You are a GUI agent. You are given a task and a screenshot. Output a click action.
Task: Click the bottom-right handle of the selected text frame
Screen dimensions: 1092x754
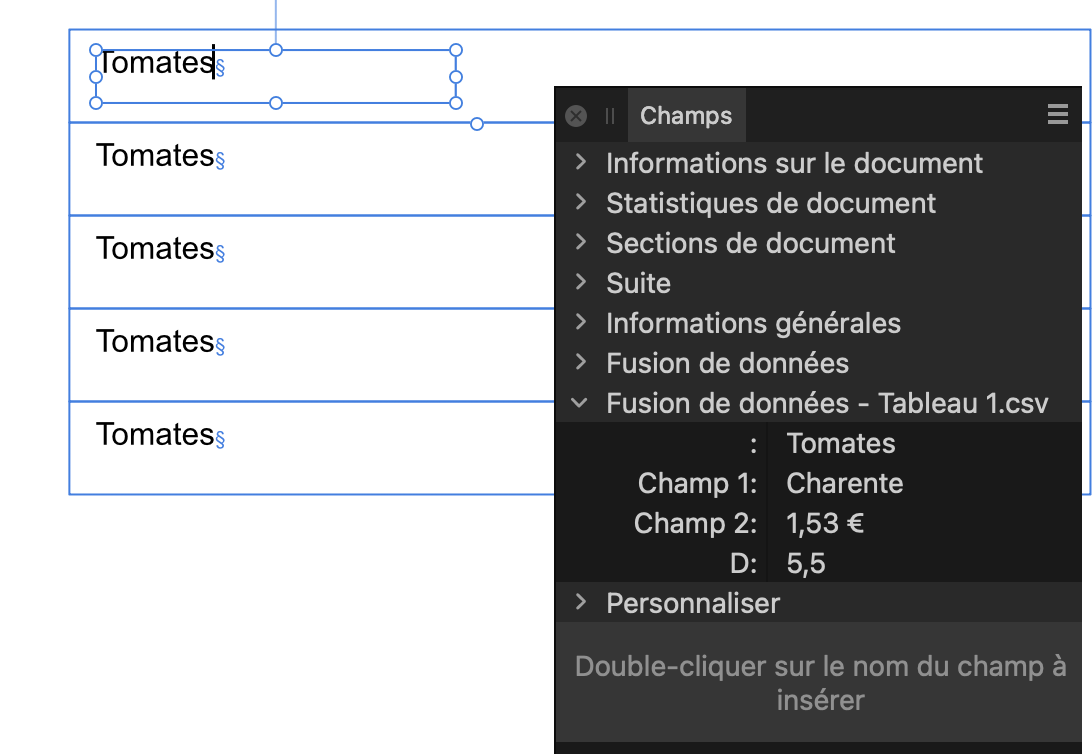pyautogui.click(x=456, y=103)
